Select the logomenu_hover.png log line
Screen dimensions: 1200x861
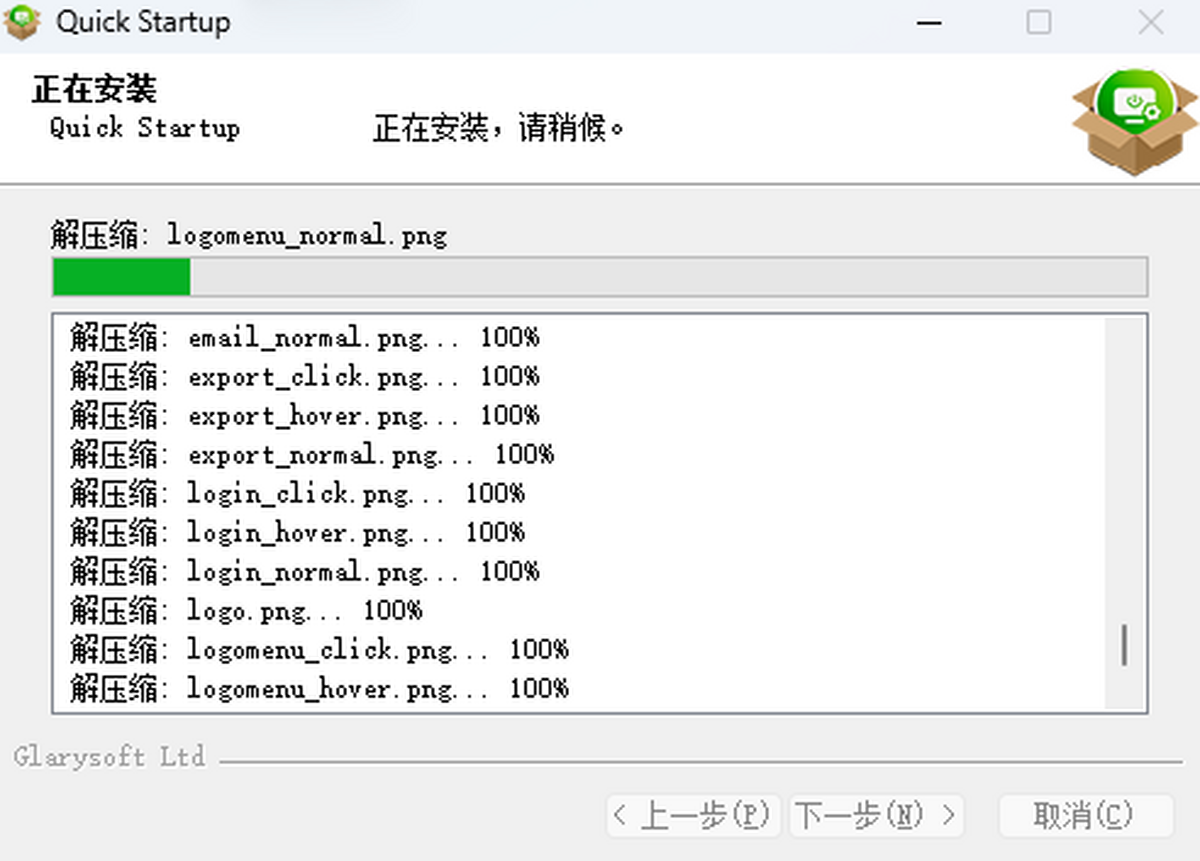tap(319, 689)
